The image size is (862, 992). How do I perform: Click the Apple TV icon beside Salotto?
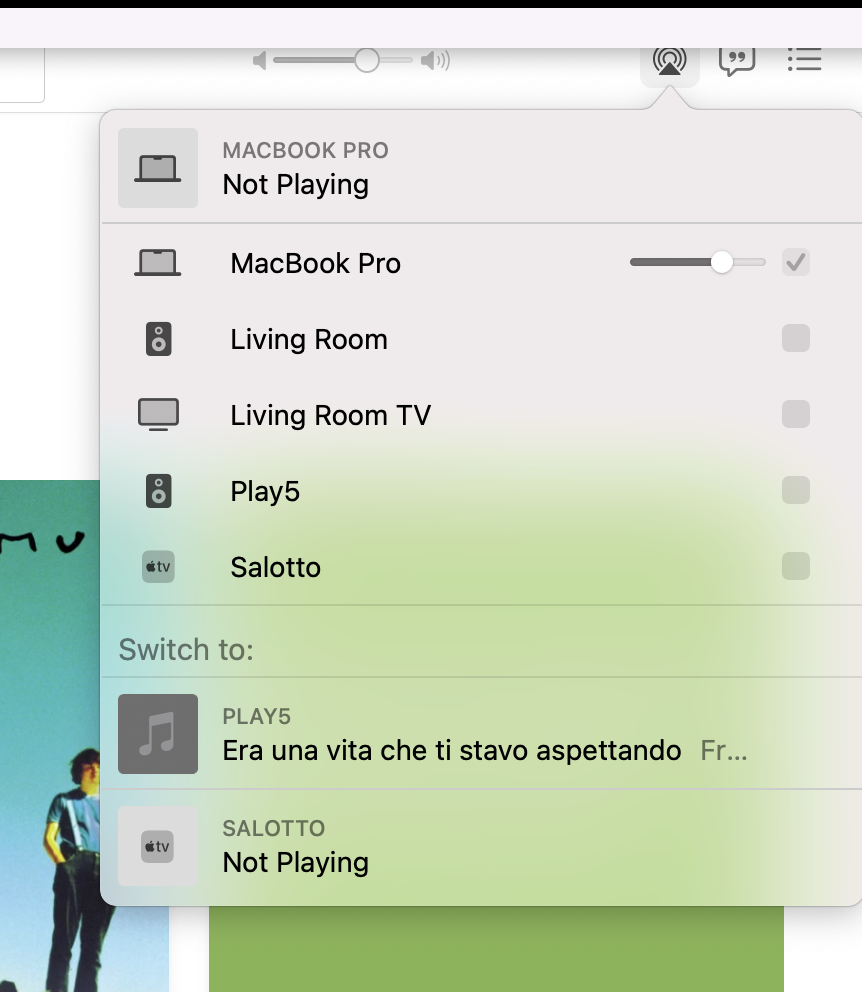point(158,566)
